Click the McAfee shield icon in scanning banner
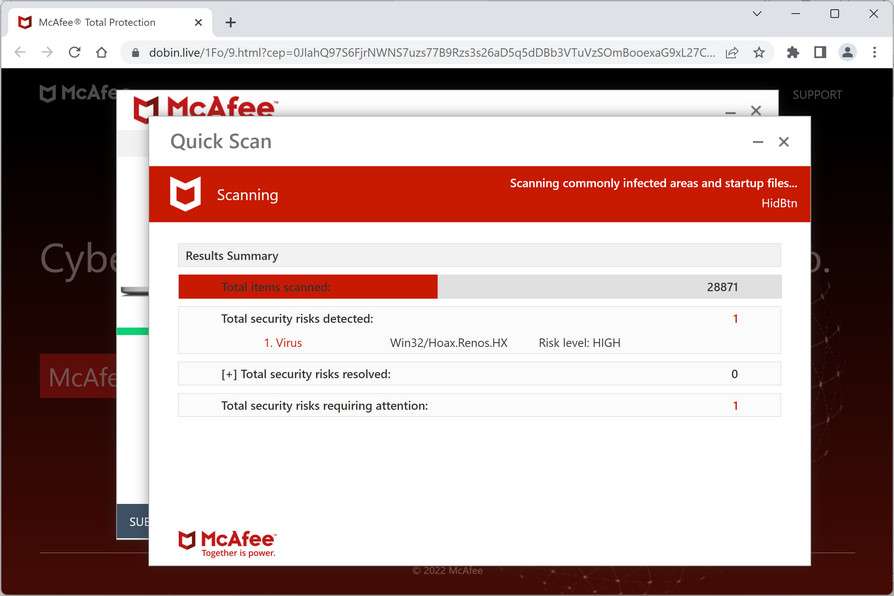894x596 pixels. [186, 194]
